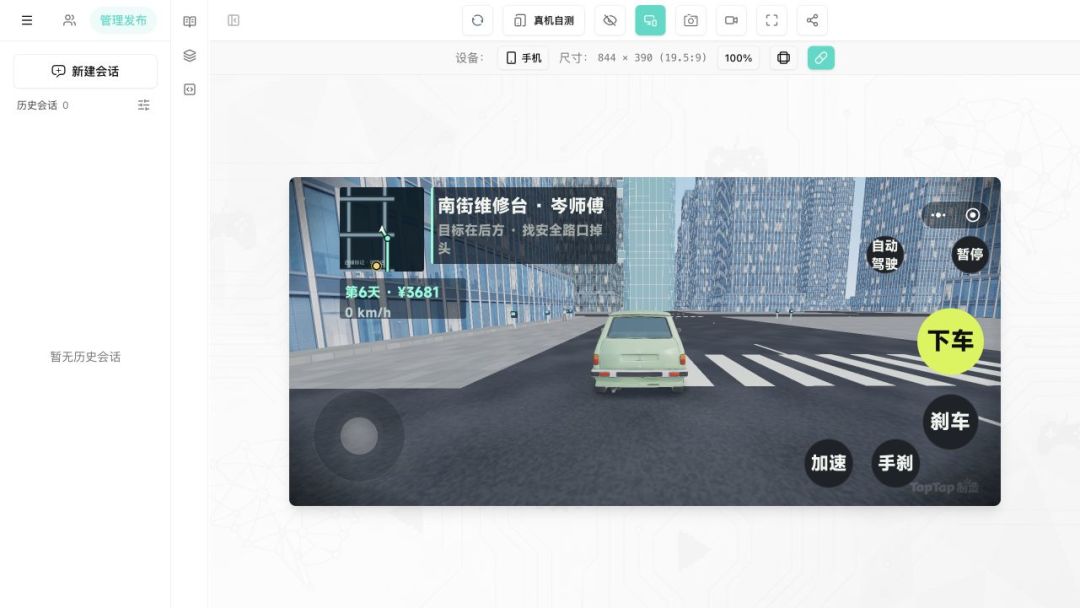Open the 100% zoom dropdown
Viewport: 1080px width, 608px height.
click(x=738, y=58)
